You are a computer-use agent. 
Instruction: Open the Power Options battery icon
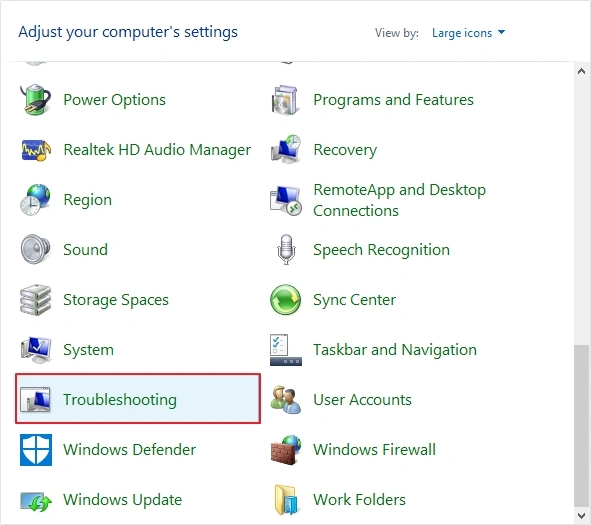click(35, 99)
